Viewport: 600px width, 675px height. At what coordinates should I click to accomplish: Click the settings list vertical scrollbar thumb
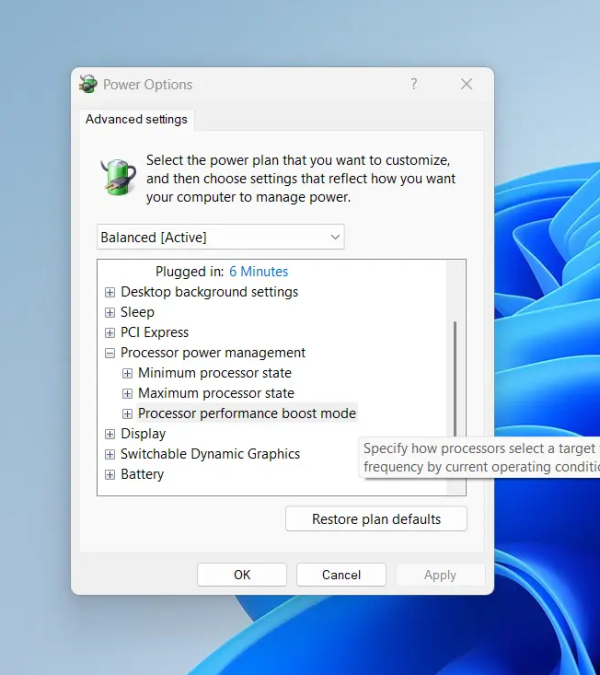[x=455, y=380]
